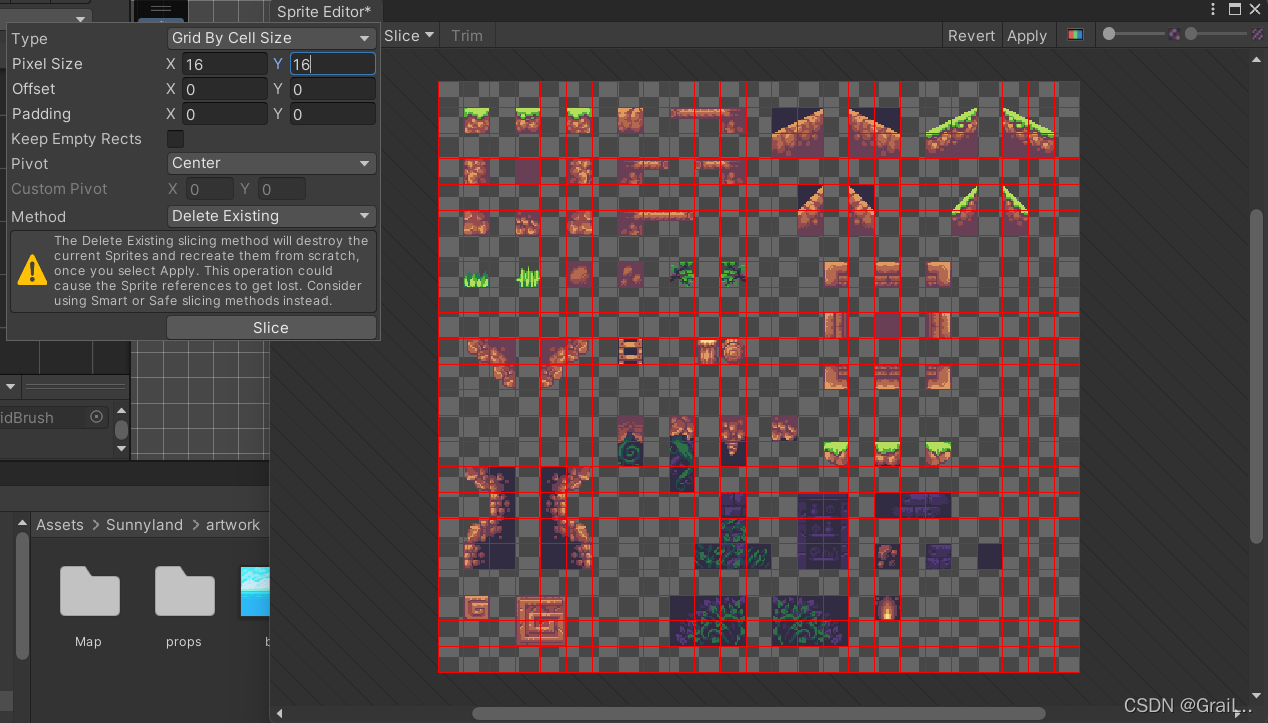Click the Revert button
The height and width of the screenshot is (723, 1268).
click(x=971, y=35)
